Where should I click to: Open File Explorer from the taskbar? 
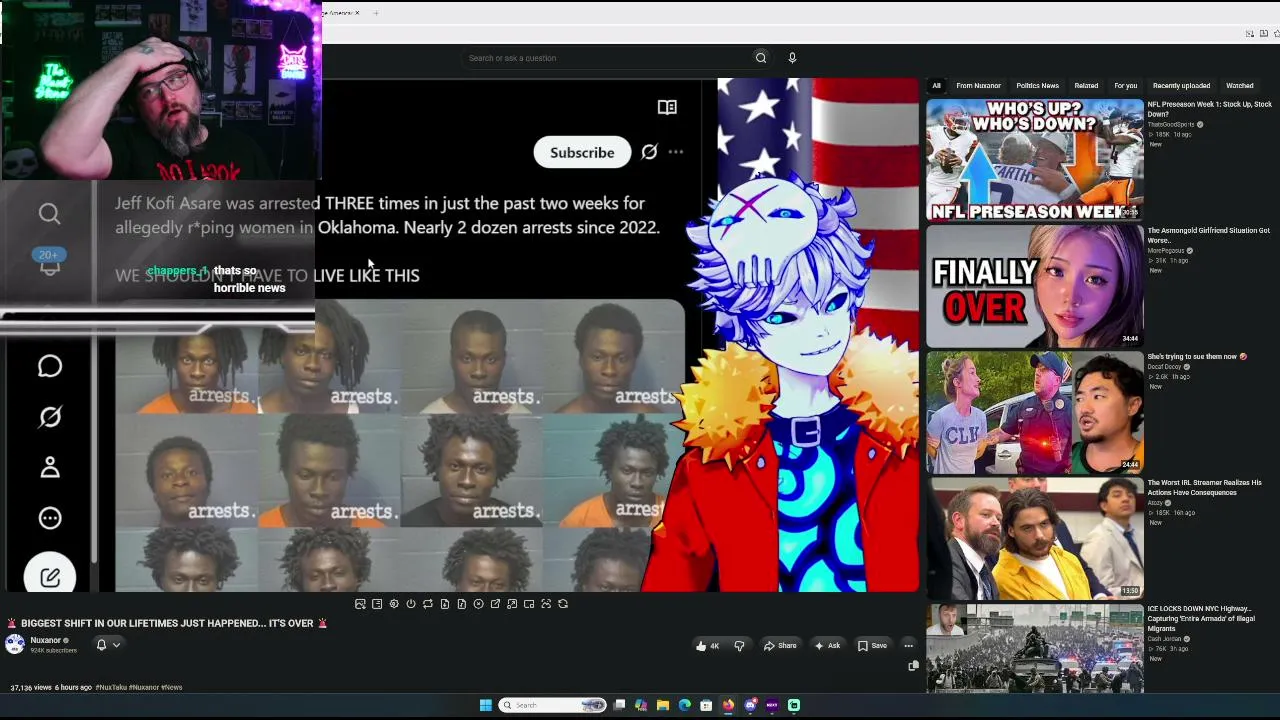pyautogui.click(x=662, y=705)
